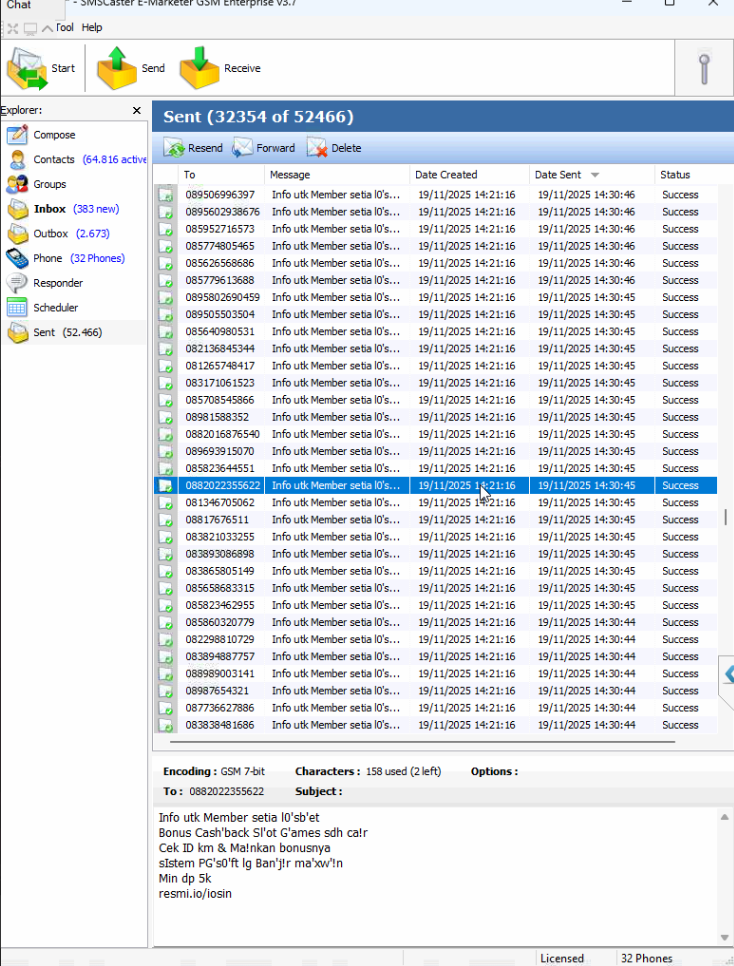Select row with number 08817676511
Image resolution: width=734 pixels, height=966 pixels.
point(435,520)
